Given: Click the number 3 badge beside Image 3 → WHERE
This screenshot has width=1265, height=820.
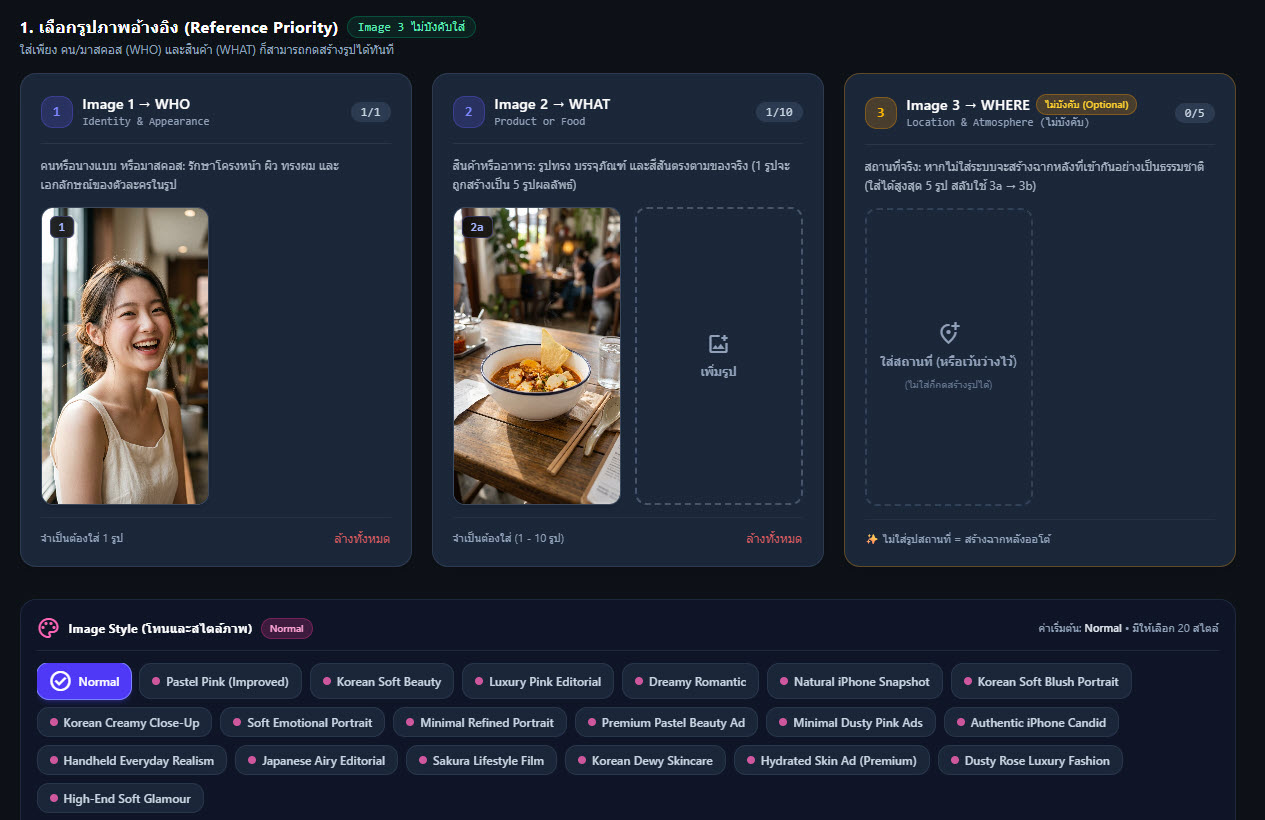Looking at the screenshot, I should click(881, 113).
